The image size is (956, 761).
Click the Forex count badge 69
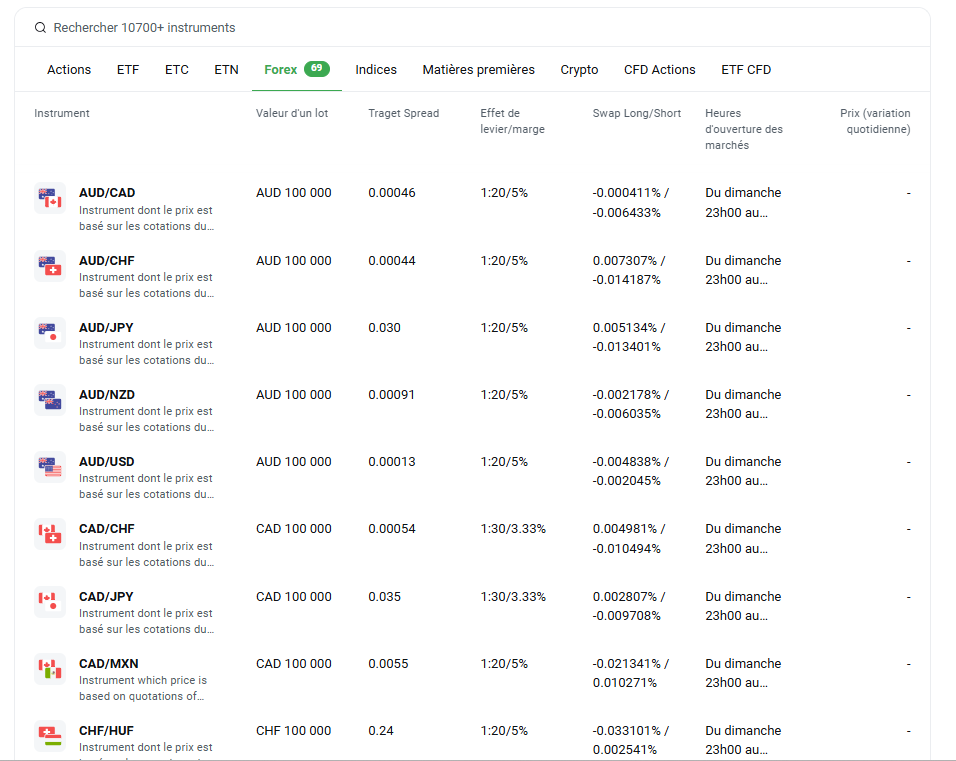(316, 69)
